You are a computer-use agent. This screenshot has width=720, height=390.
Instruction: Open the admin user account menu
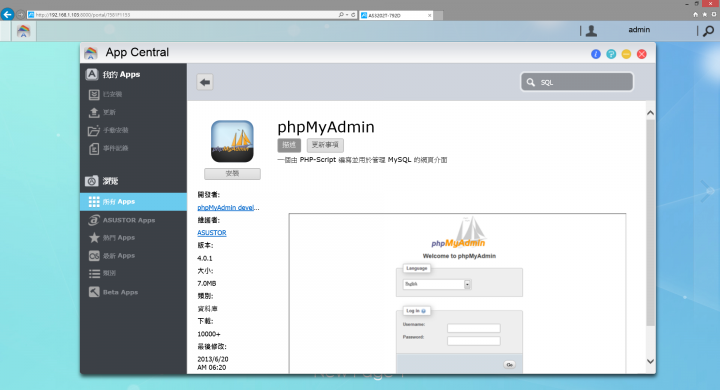click(x=591, y=31)
